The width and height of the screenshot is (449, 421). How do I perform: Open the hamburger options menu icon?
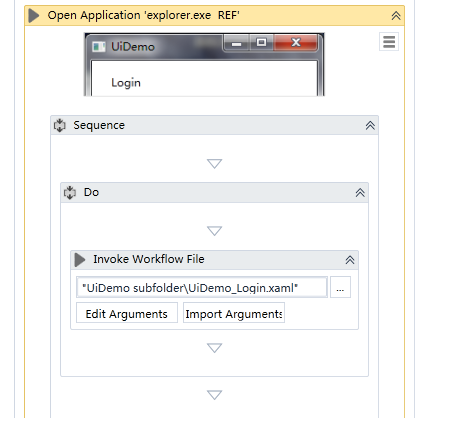pyautogui.click(x=389, y=42)
